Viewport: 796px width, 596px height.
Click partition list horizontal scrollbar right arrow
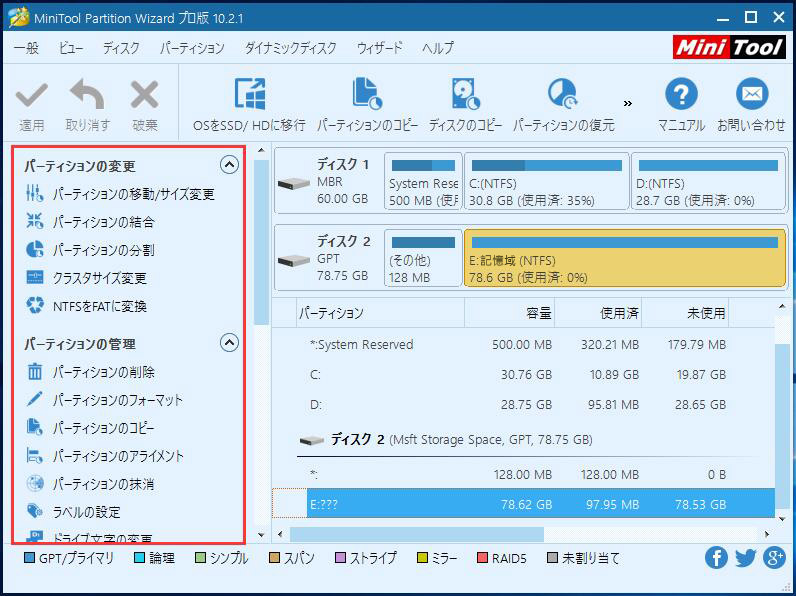(x=767, y=534)
